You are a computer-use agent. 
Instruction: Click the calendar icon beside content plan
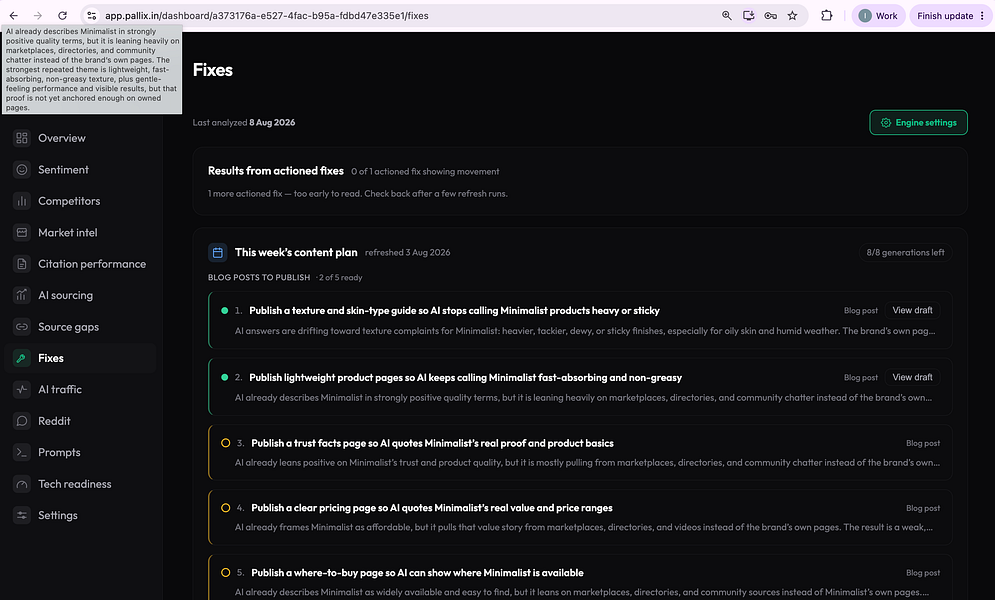tap(218, 252)
